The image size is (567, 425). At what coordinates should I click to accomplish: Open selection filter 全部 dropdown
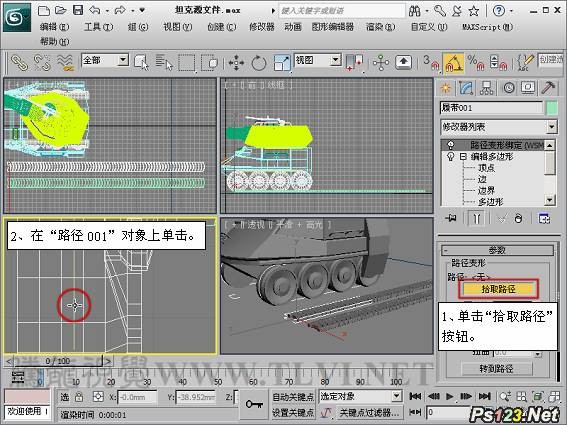[105, 60]
